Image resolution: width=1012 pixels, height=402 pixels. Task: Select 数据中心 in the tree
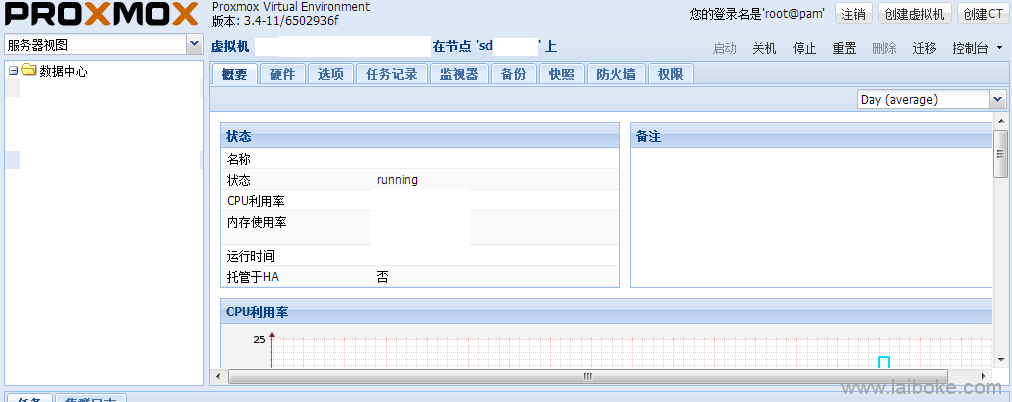63,71
